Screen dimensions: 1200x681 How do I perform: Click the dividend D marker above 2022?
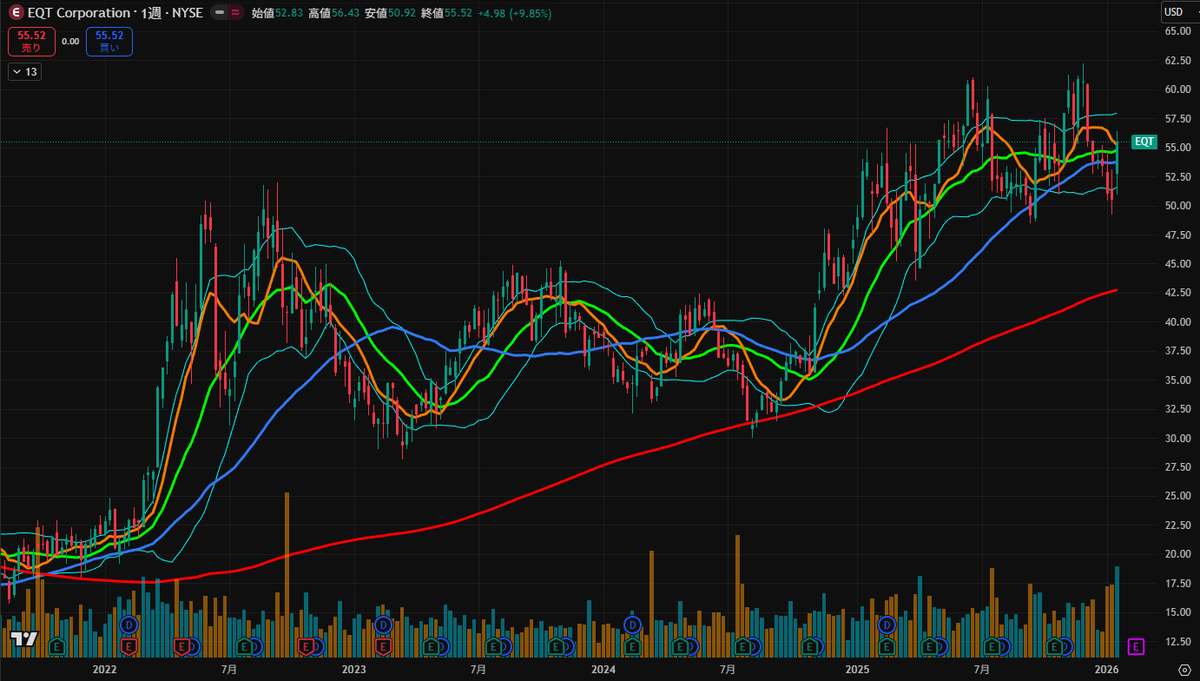click(x=129, y=624)
